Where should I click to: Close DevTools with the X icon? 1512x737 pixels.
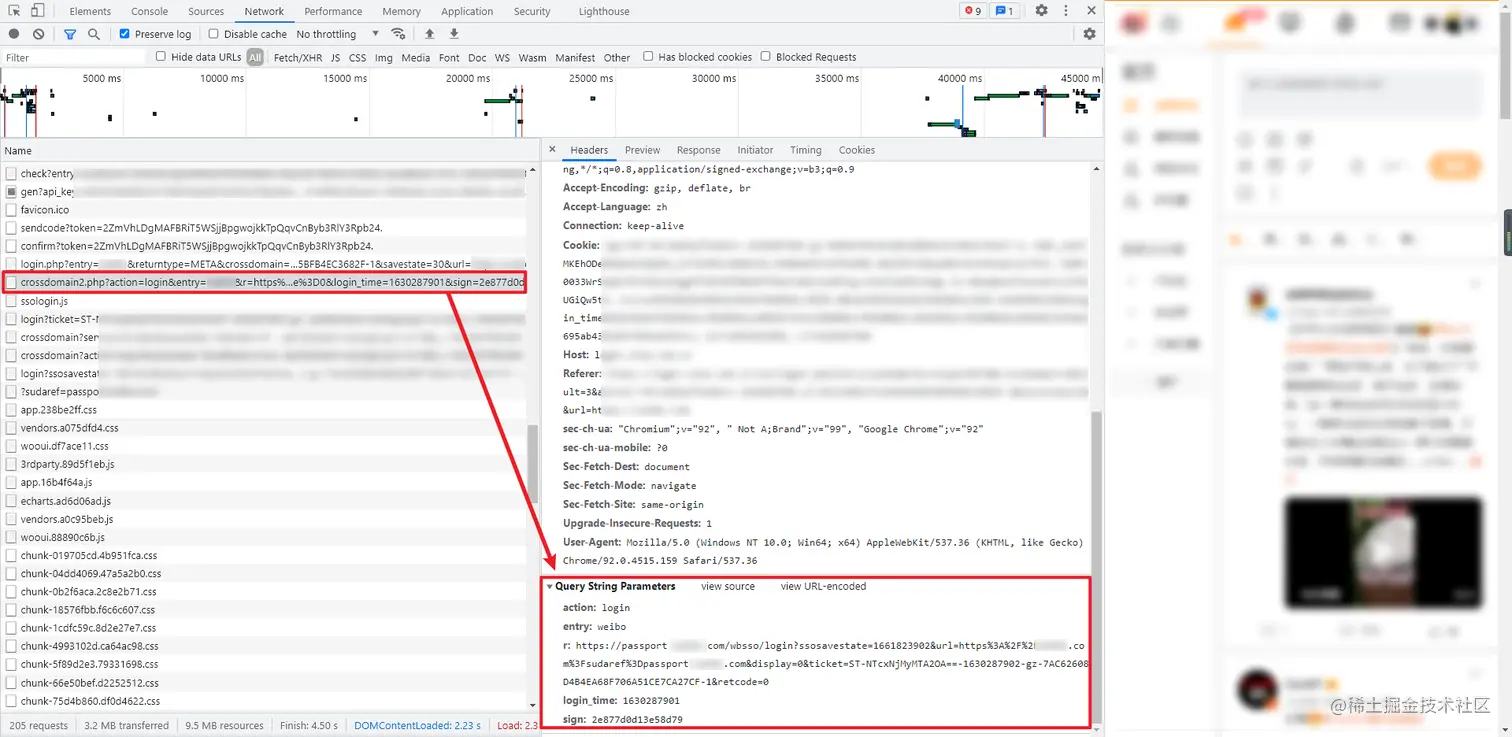[1091, 11]
